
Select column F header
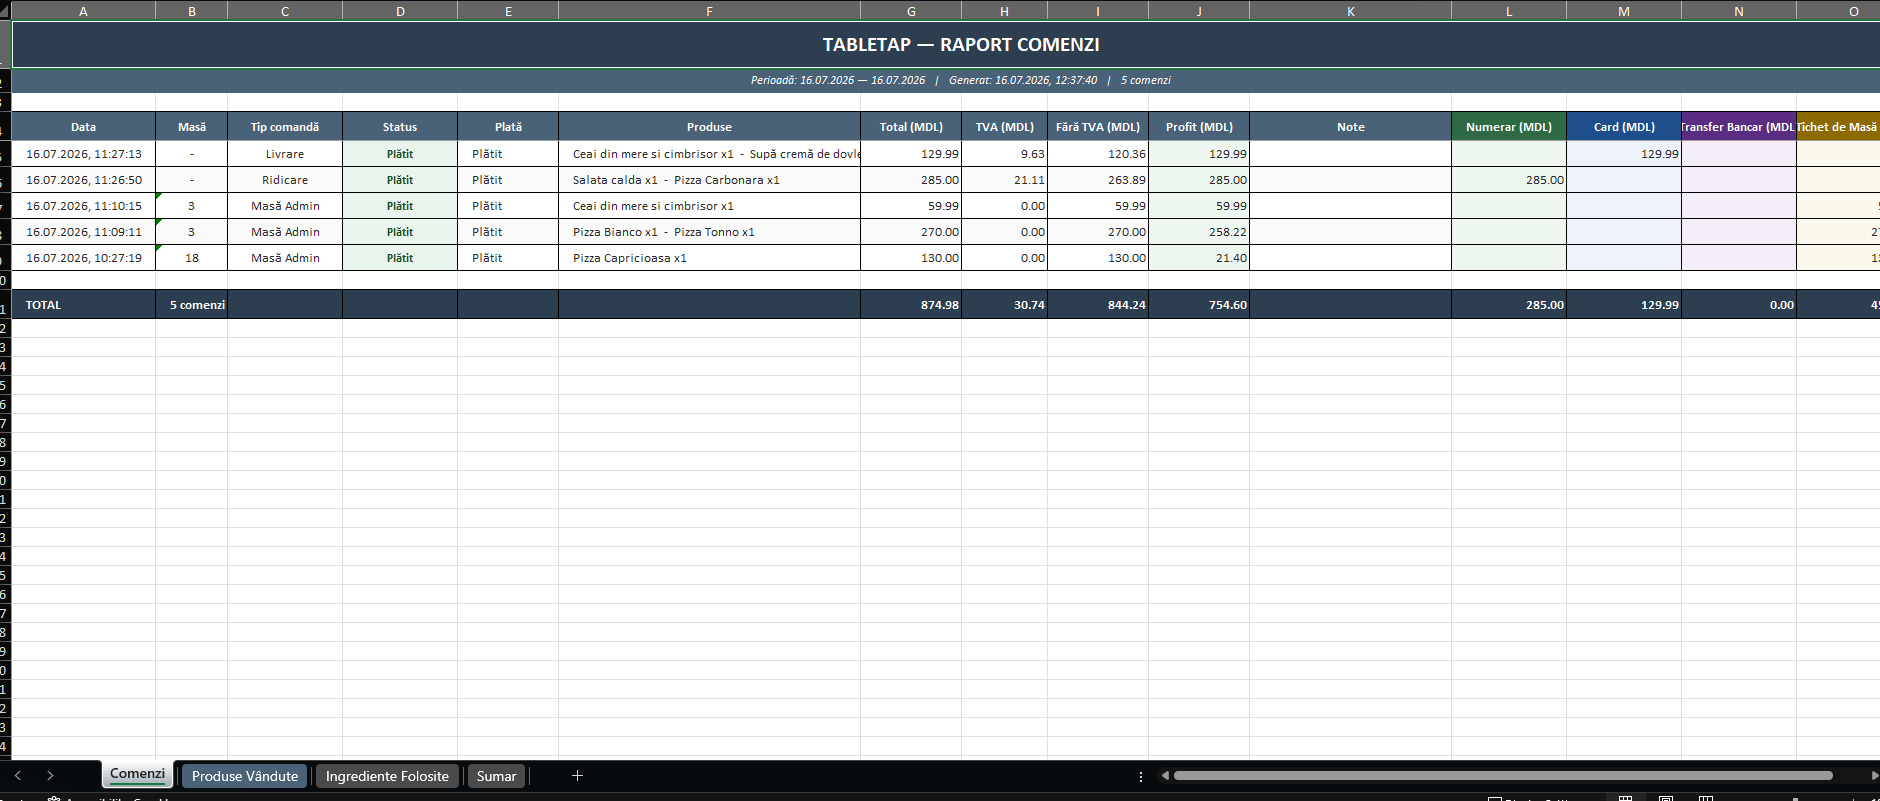coord(709,11)
